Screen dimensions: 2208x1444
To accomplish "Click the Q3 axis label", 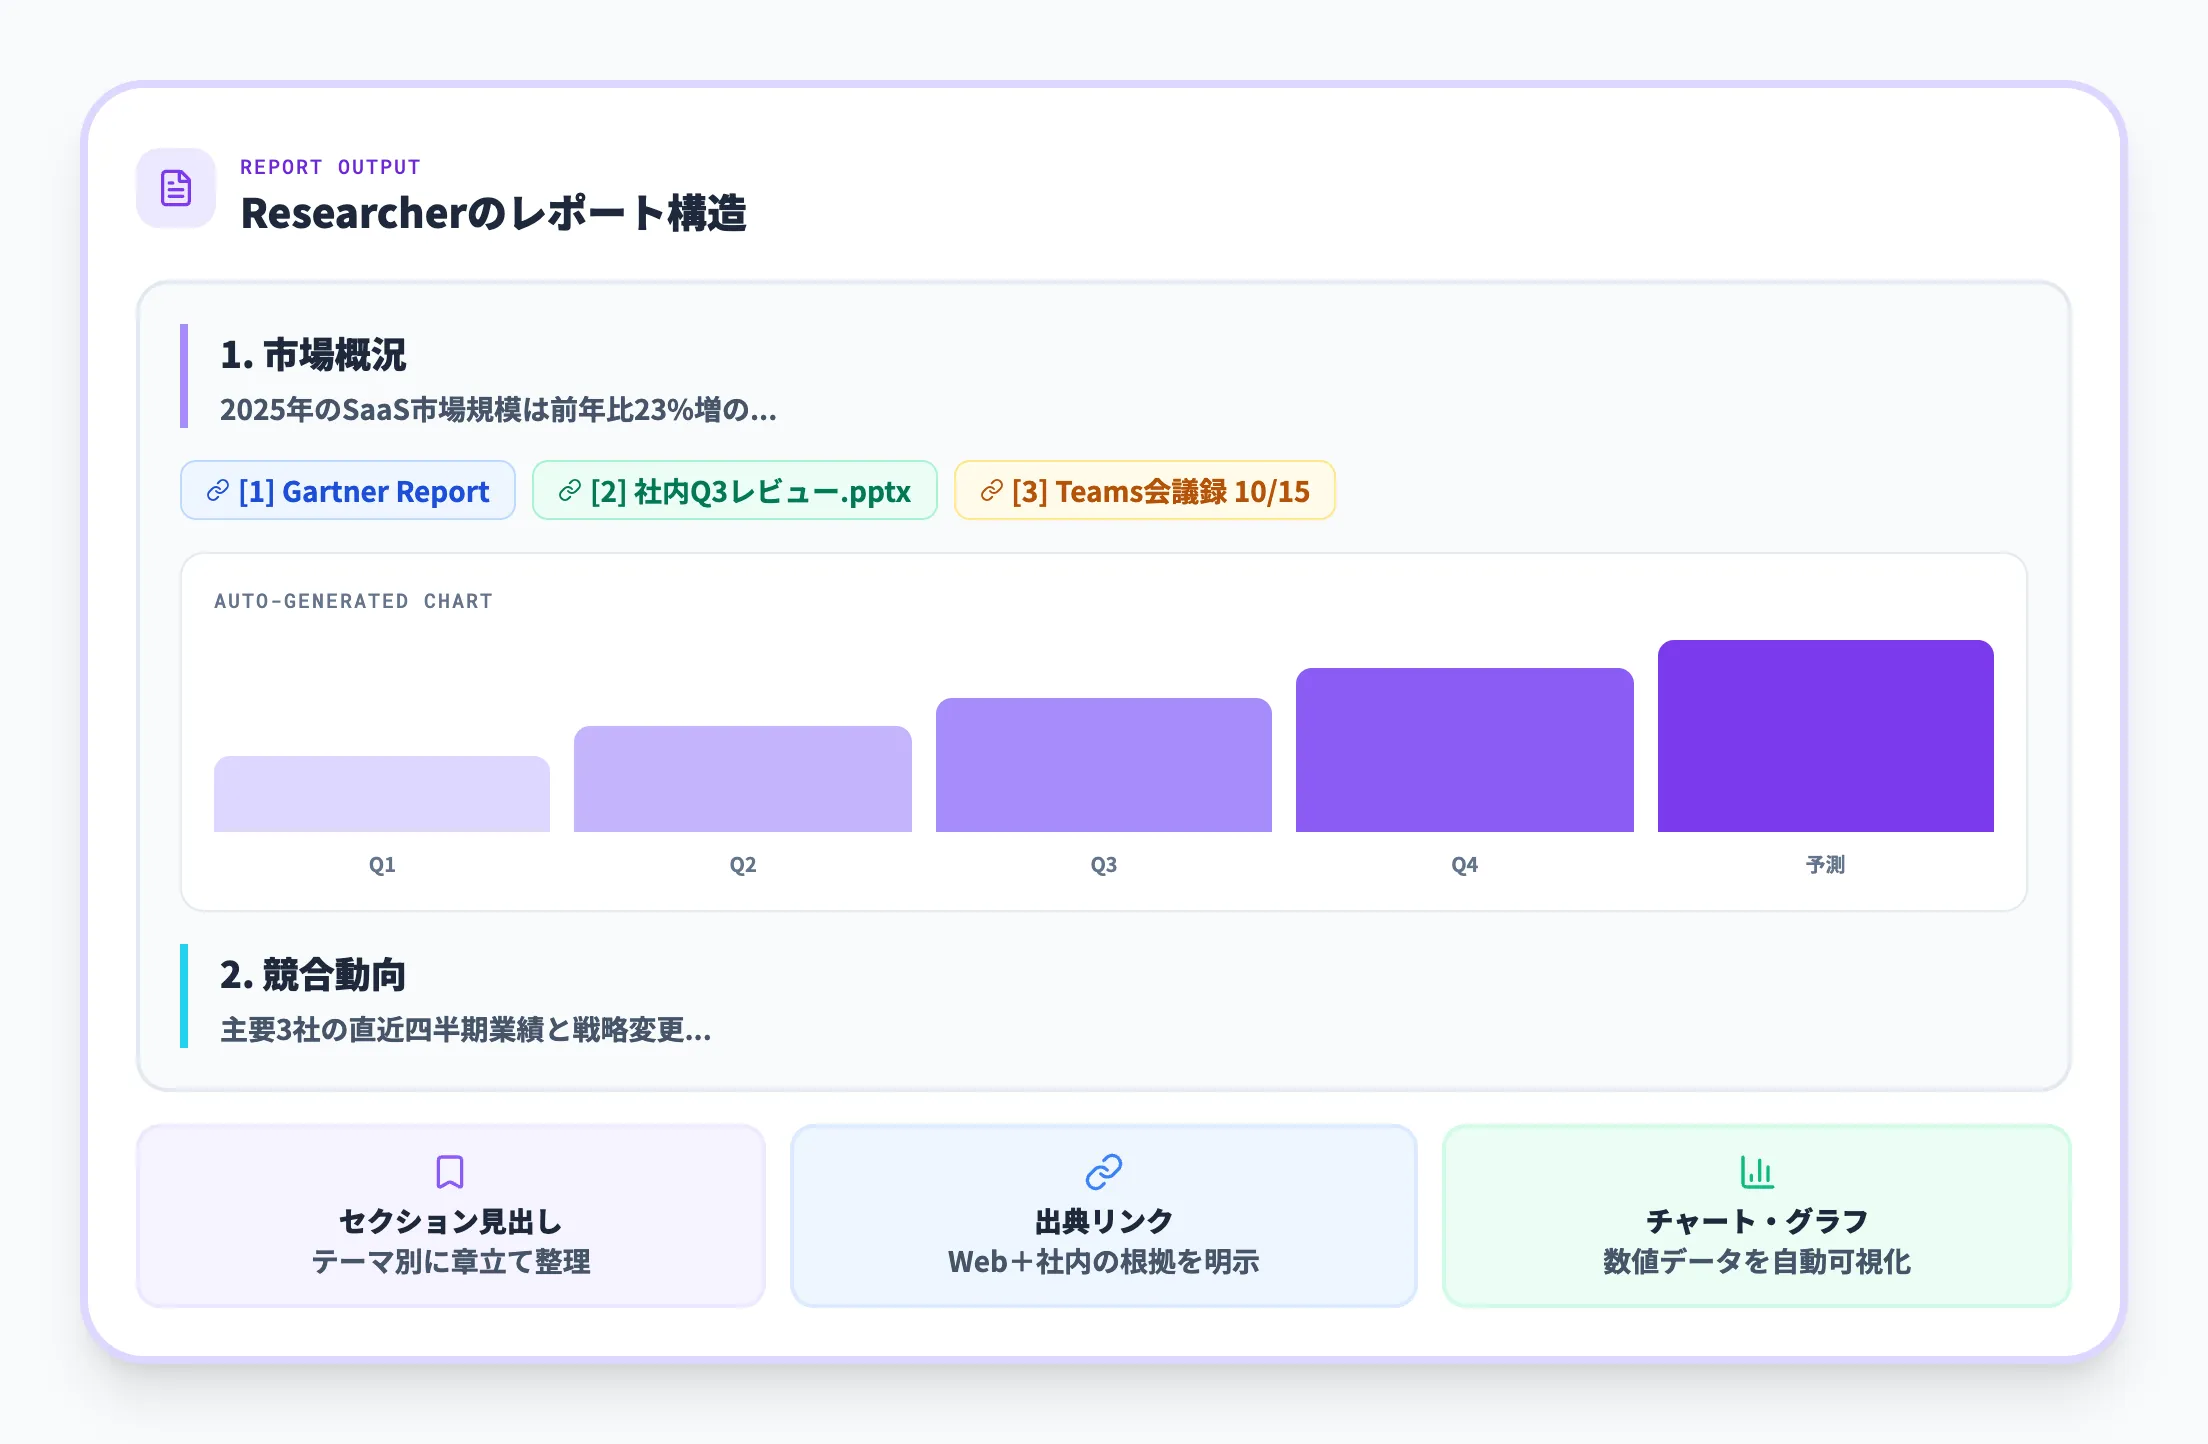I will 1104,865.
